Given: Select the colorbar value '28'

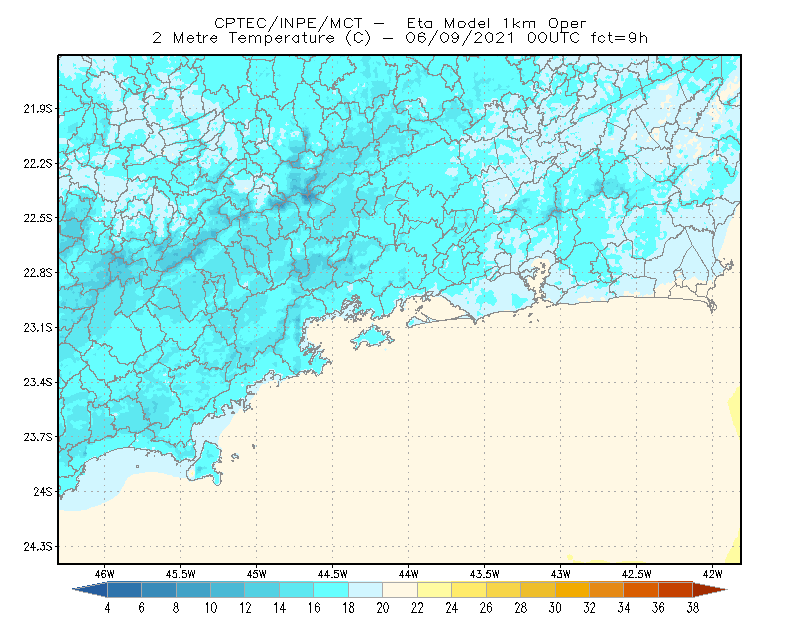Looking at the screenshot, I should [520, 608].
